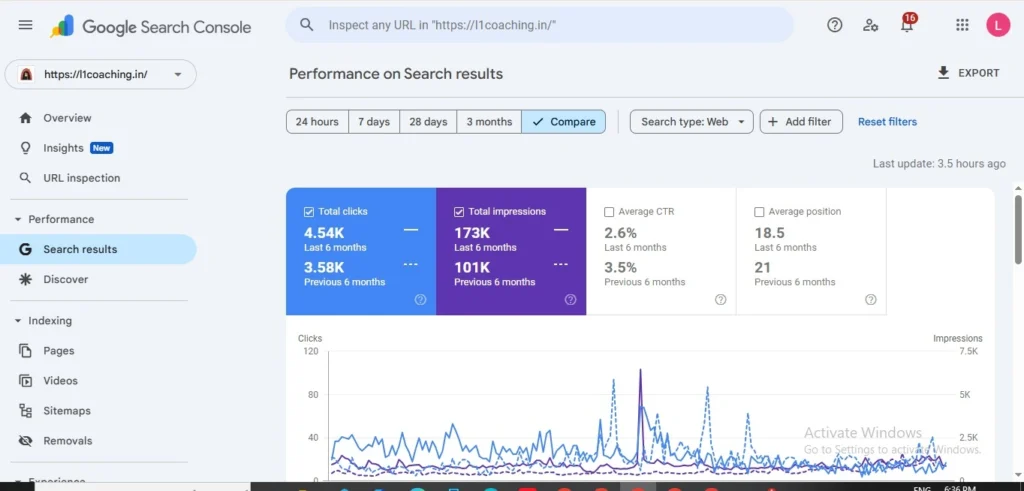Image resolution: width=1024 pixels, height=491 pixels.
Task: Select the 3 months date range
Action: 489,121
